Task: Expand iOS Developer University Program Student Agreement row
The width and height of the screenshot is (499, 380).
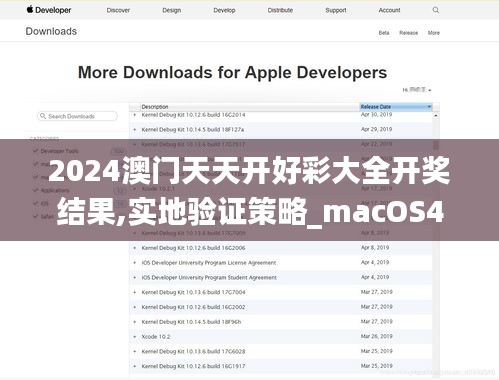Action: tap(135, 277)
